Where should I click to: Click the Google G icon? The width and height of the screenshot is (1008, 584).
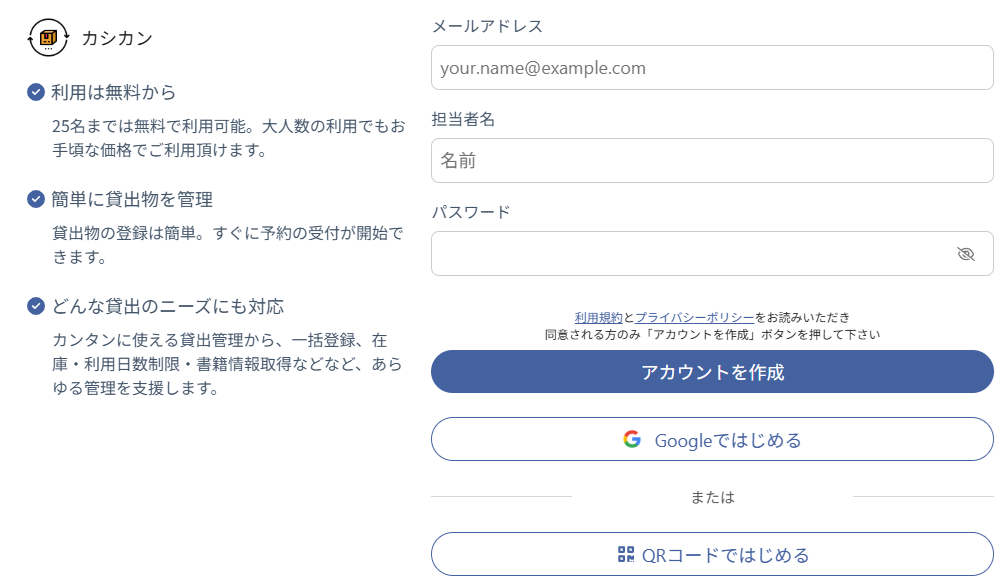[x=631, y=438]
